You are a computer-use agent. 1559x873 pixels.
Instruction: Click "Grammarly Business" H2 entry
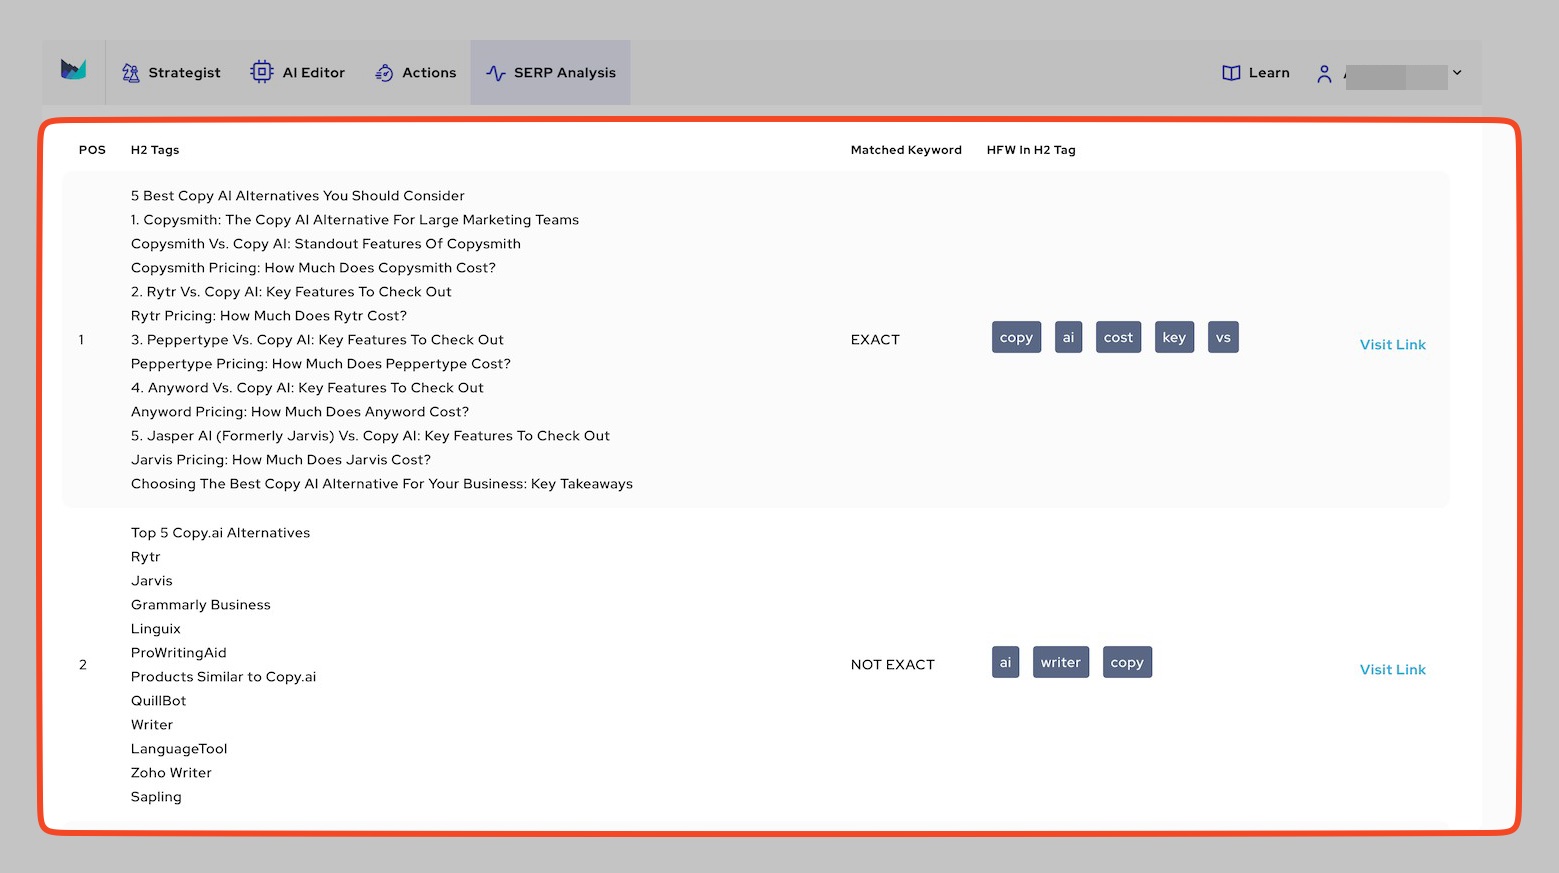click(x=201, y=605)
